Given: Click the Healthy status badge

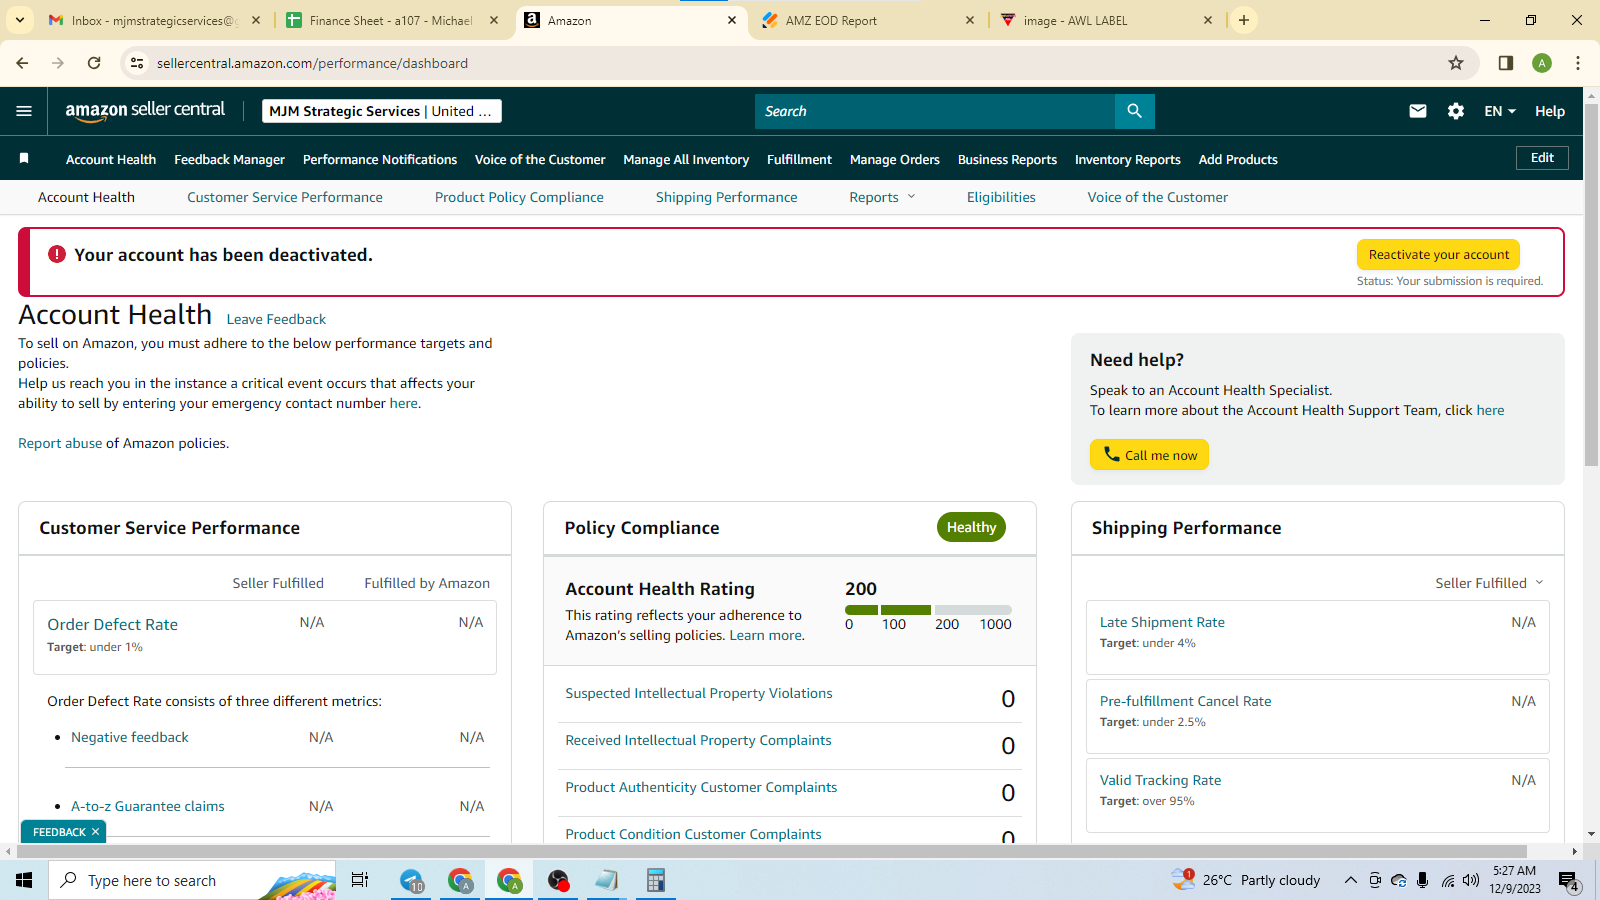Looking at the screenshot, I should [x=971, y=527].
